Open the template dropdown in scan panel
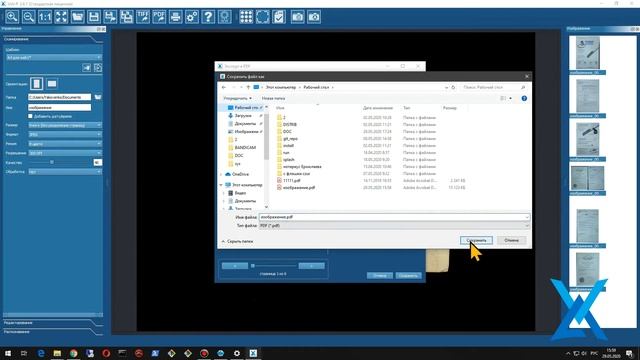The height and width of the screenshot is (360, 640). (53, 58)
